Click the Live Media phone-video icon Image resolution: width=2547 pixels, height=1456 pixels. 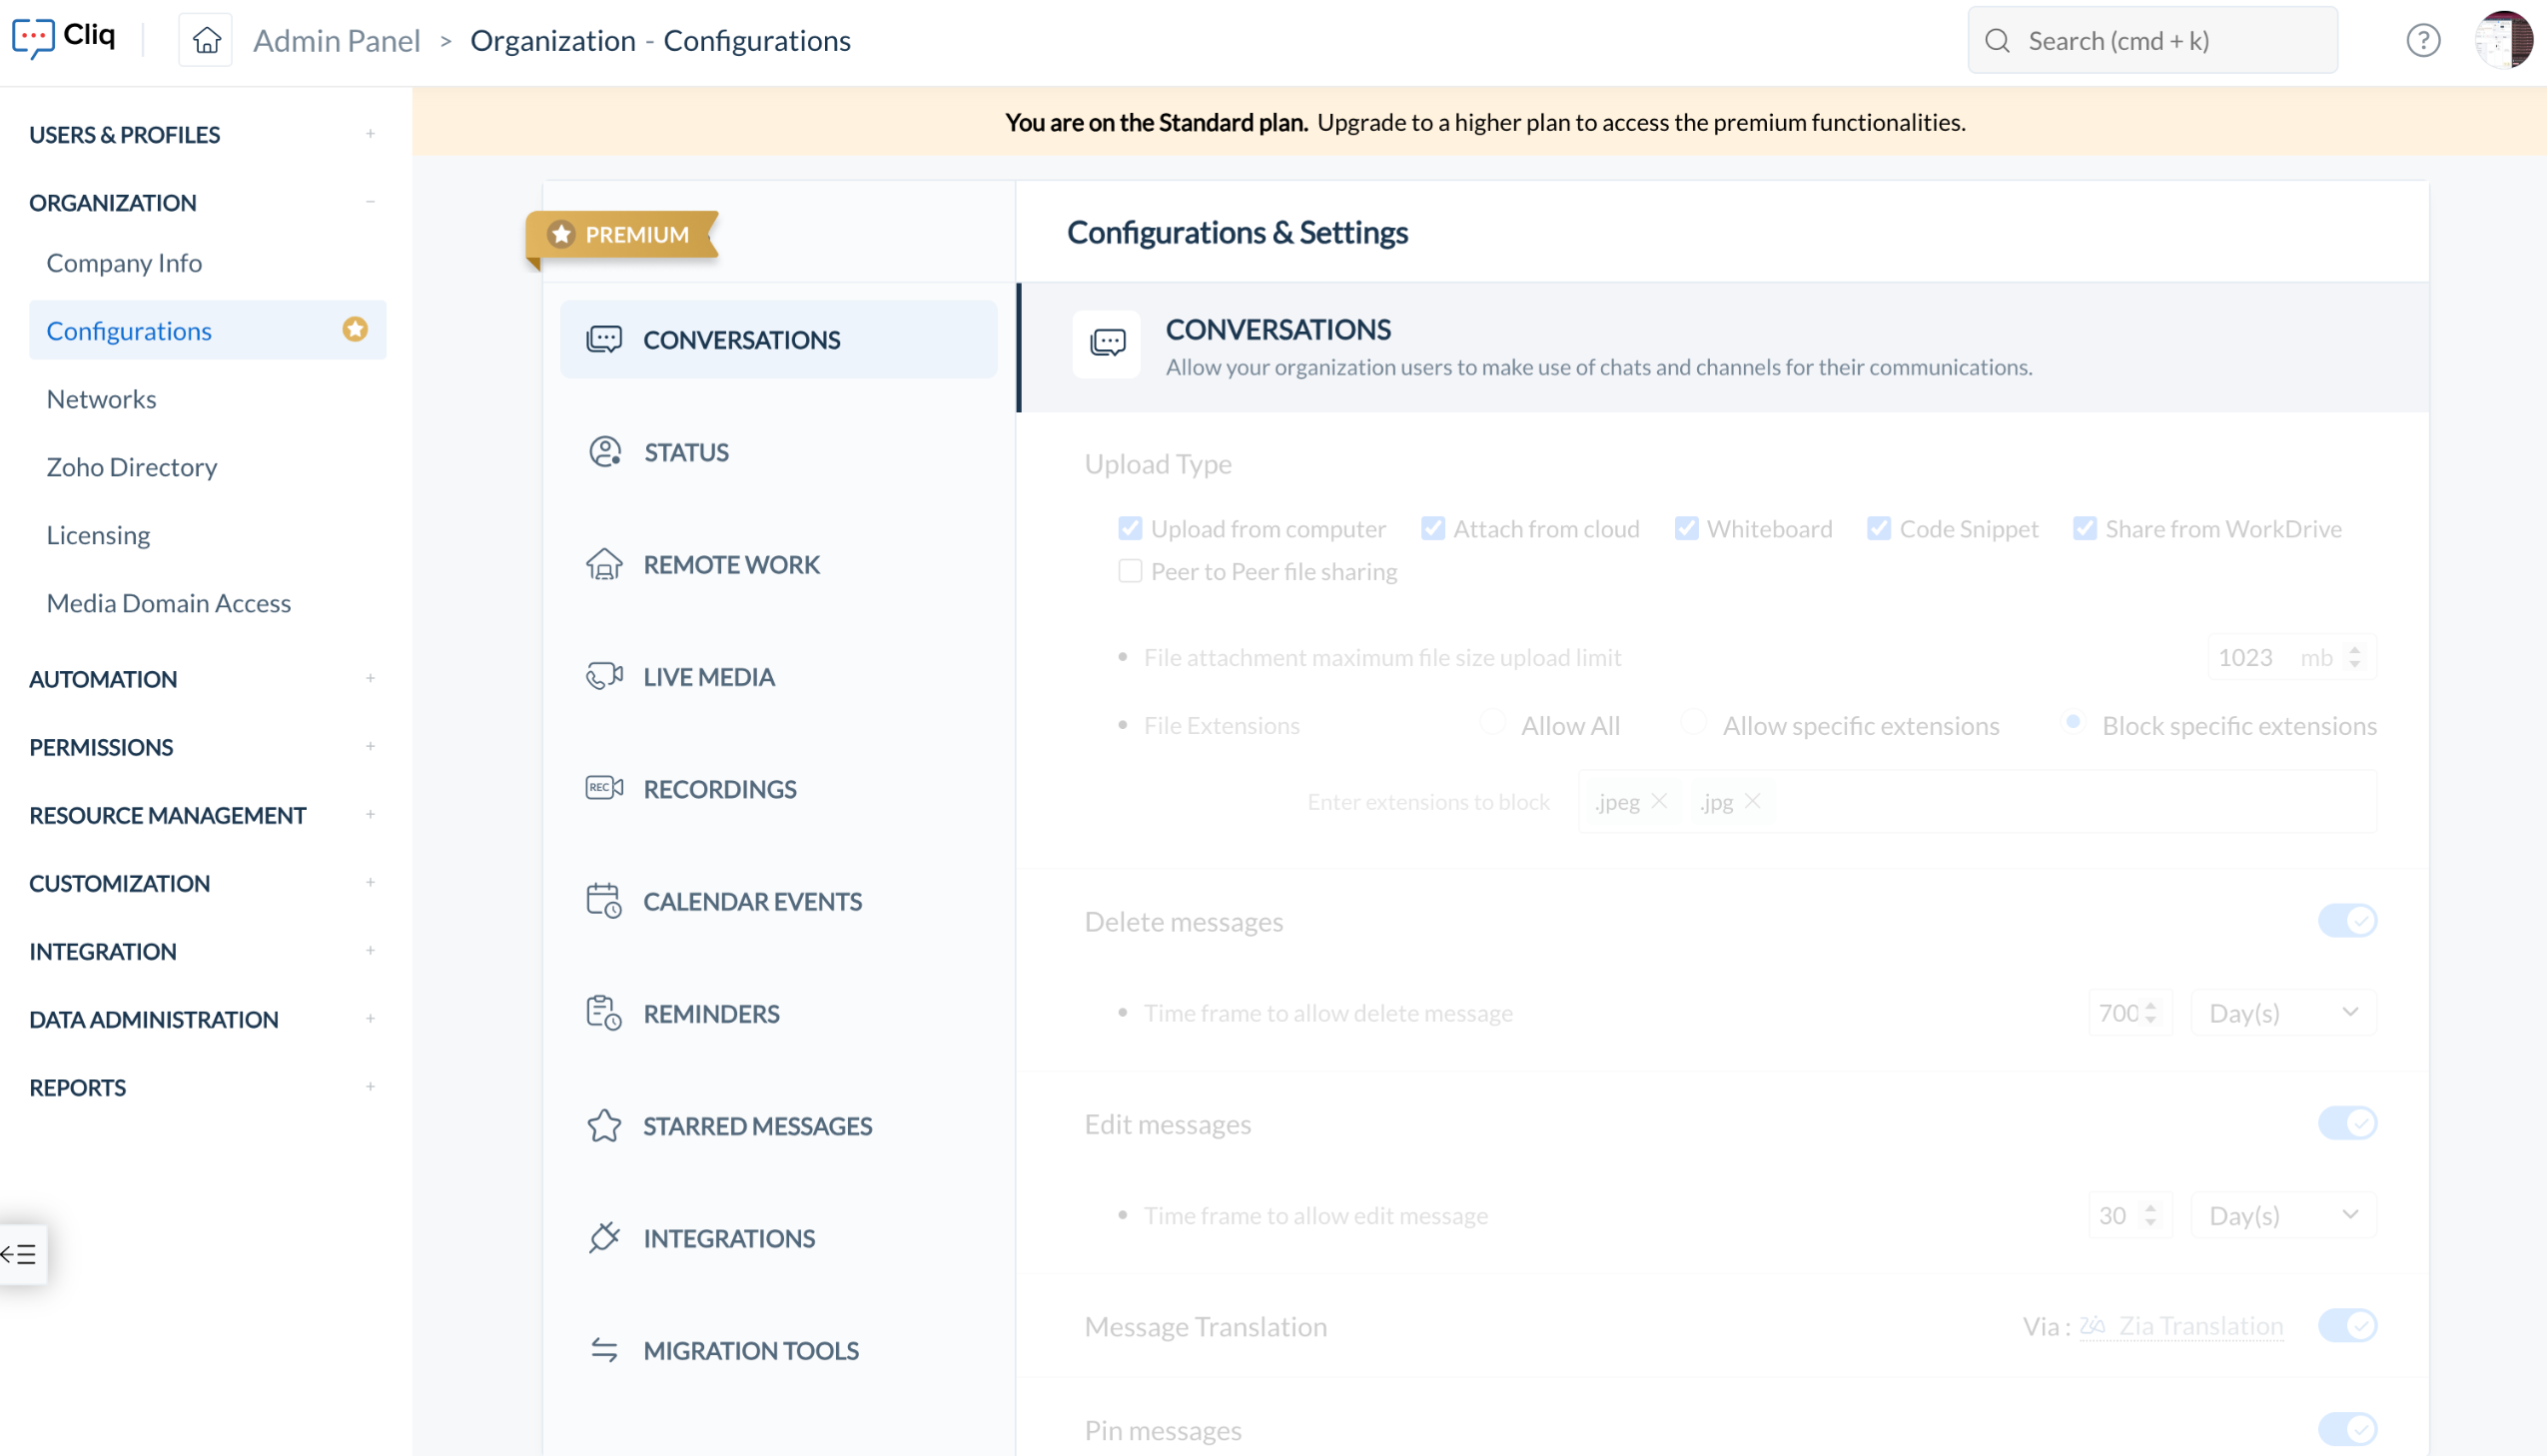(604, 676)
